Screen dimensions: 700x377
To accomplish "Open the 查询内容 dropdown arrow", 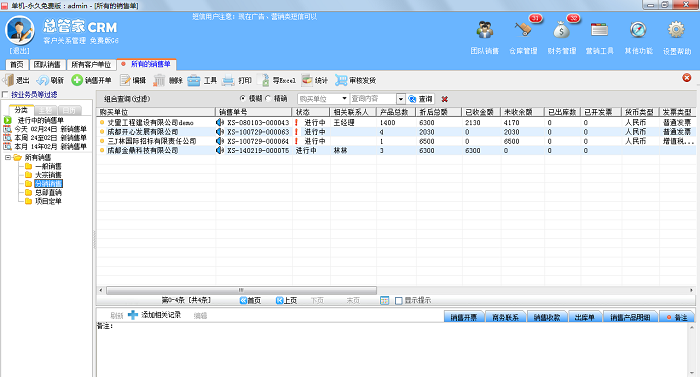I will [400, 99].
